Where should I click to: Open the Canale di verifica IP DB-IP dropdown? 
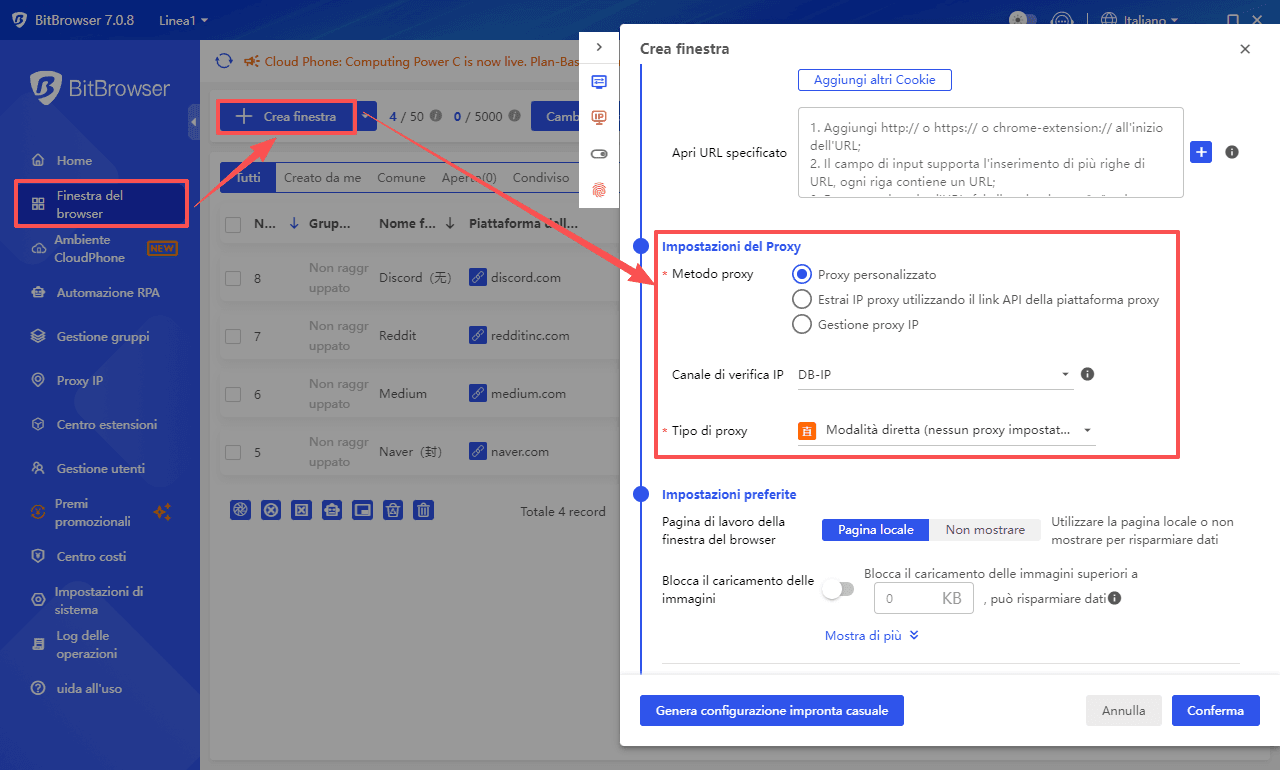pos(934,374)
